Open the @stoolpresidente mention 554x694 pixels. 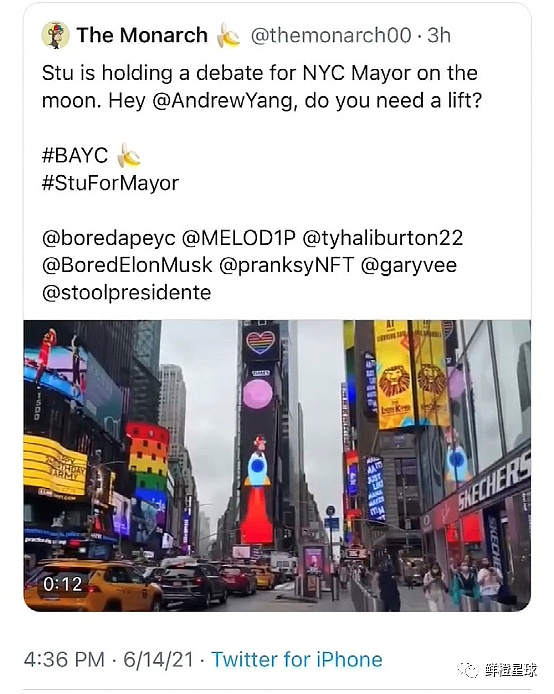(127, 293)
